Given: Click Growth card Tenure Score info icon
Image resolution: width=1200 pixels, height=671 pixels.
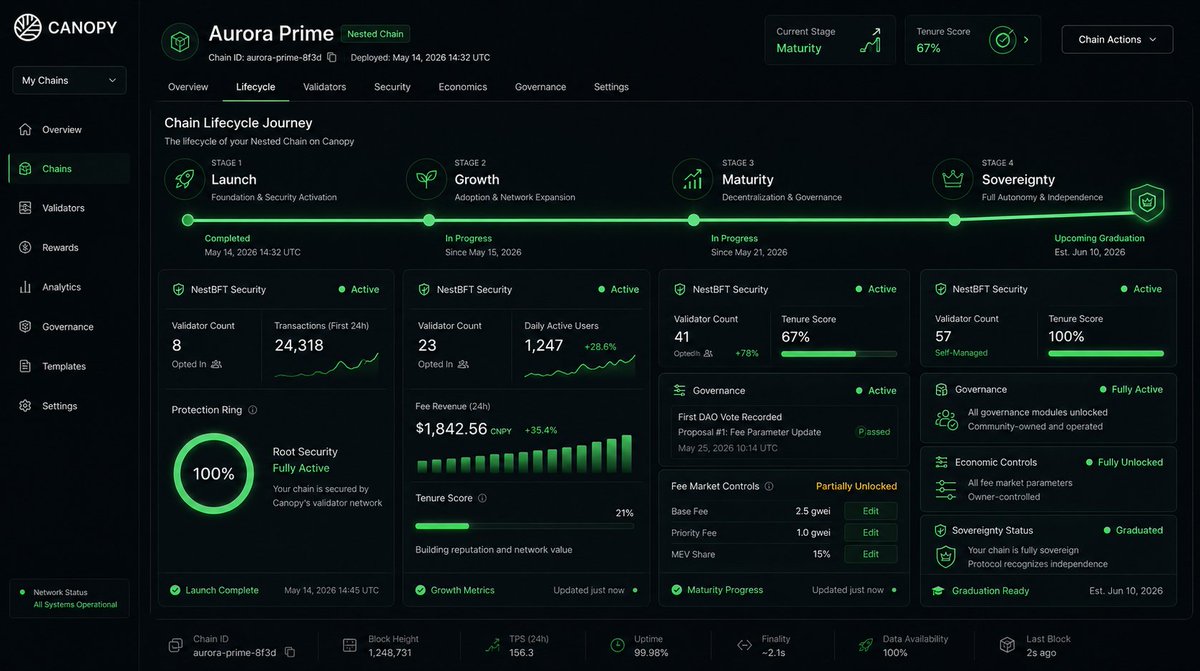Looking at the screenshot, I should [x=482, y=498].
